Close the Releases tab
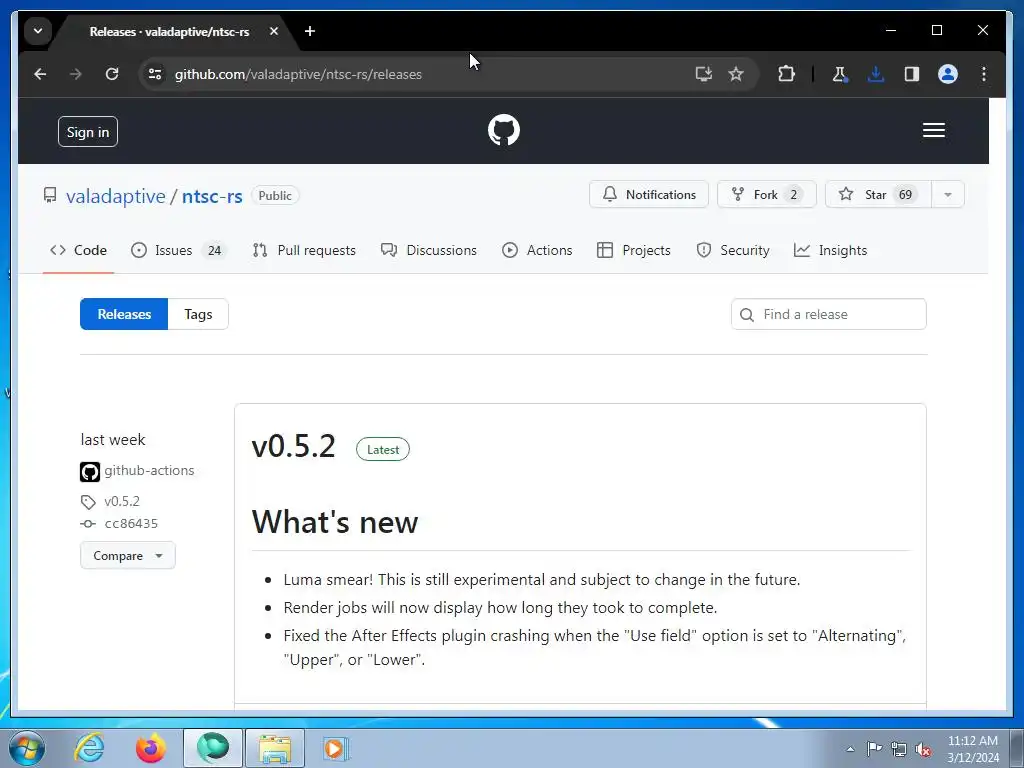 tap(274, 31)
